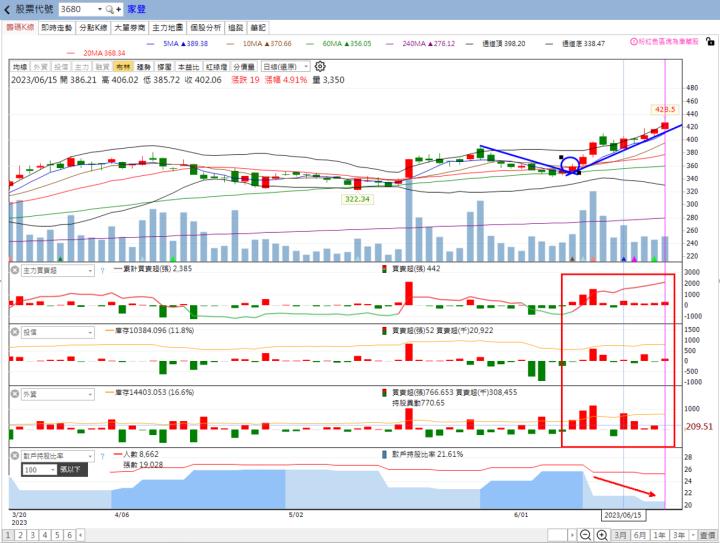Viewport: 720px width, 543px height.
Task: Switch to the 個股分析 tab
Action: 206,28
